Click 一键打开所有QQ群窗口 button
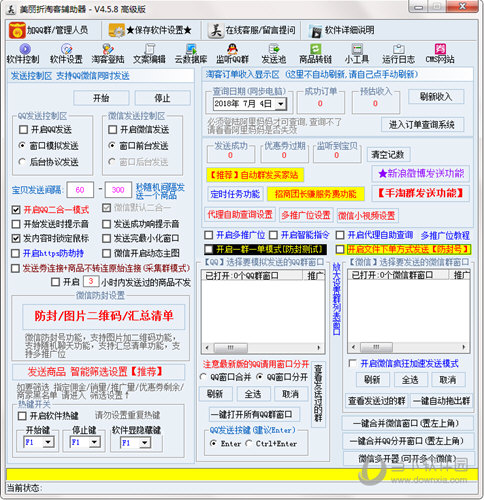 pyautogui.click(x=254, y=414)
